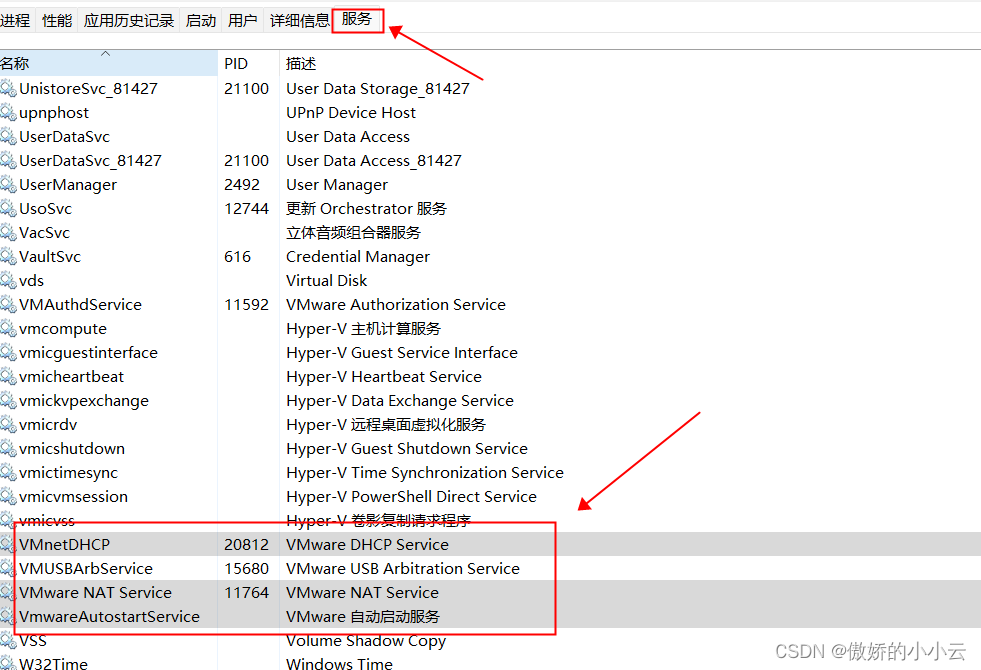Click the service icon beside vmicguestinterface
This screenshot has width=981, height=670.
click(x=8, y=352)
